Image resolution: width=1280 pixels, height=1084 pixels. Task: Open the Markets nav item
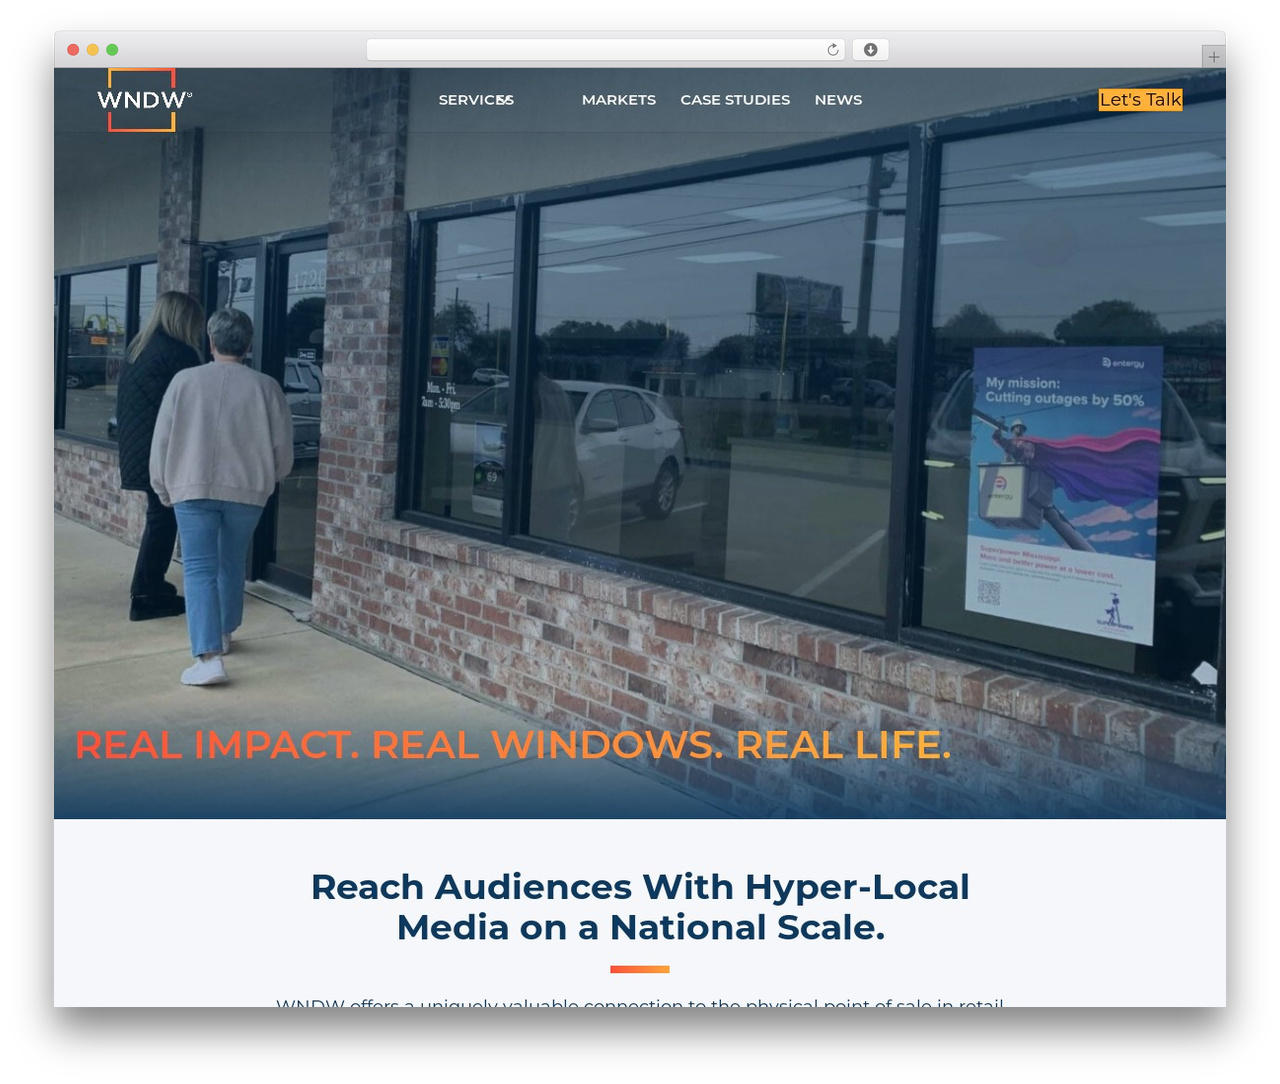coord(619,100)
